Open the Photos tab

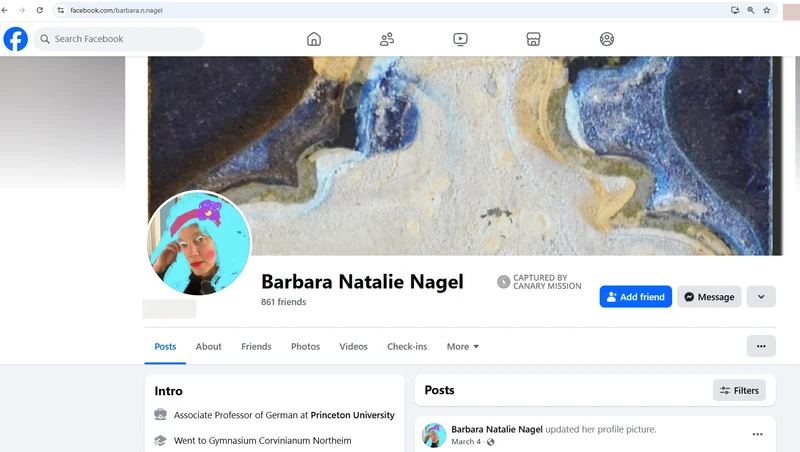tap(306, 346)
